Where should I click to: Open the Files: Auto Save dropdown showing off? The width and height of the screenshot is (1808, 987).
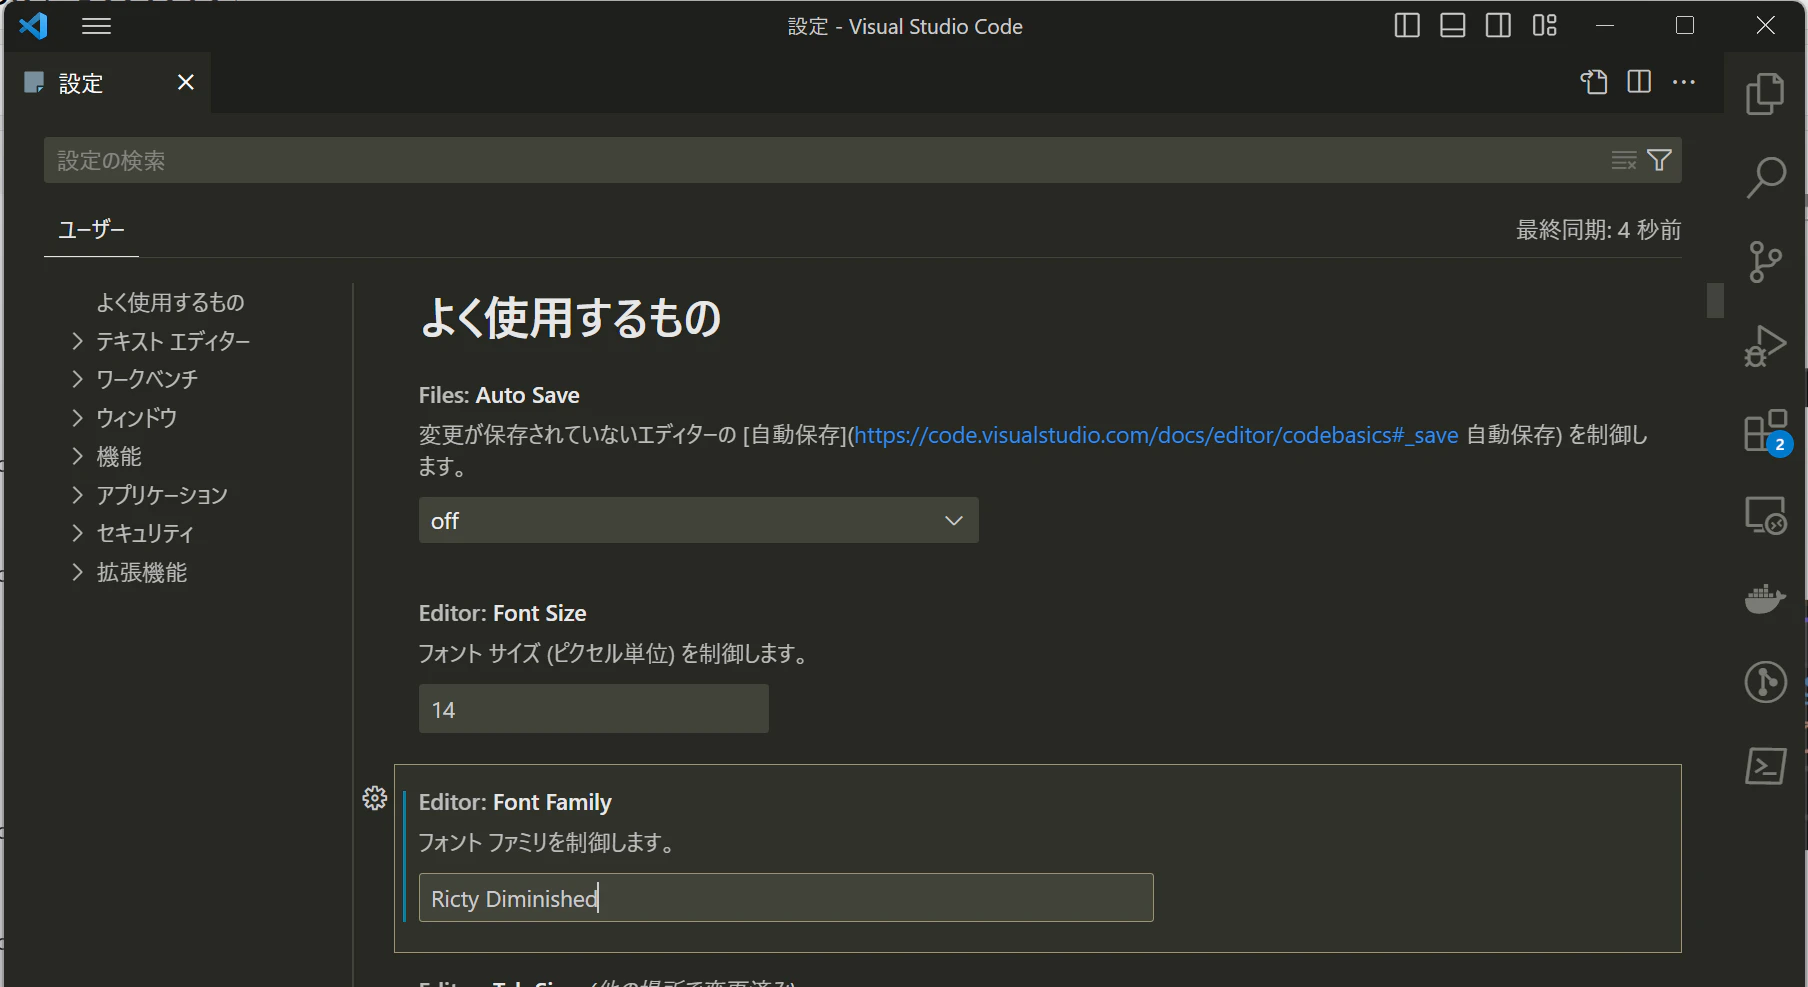pos(698,520)
